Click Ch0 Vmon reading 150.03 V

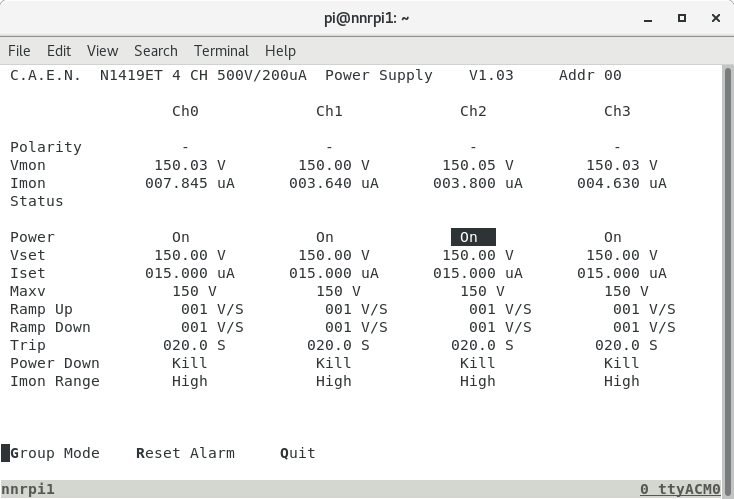[190, 165]
